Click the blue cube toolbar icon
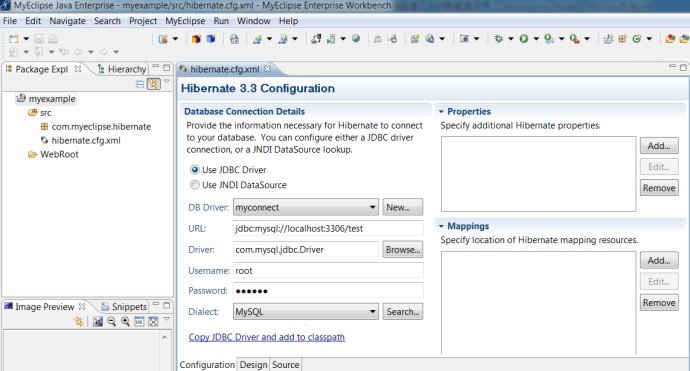 (211, 39)
